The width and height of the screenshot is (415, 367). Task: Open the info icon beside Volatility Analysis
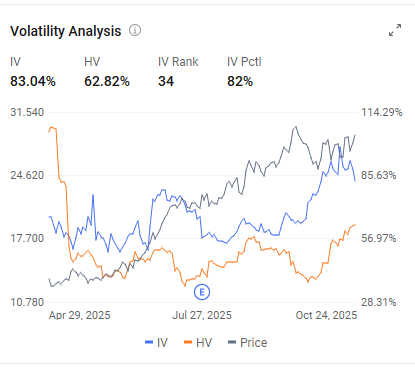(135, 30)
